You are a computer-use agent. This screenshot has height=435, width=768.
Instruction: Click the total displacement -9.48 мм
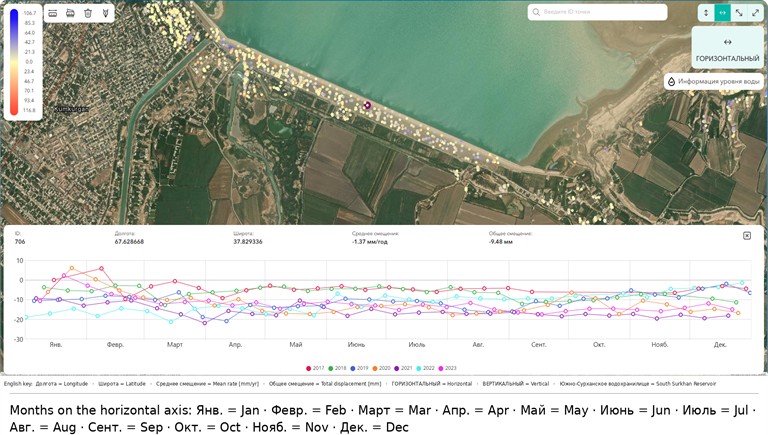pos(501,242)
